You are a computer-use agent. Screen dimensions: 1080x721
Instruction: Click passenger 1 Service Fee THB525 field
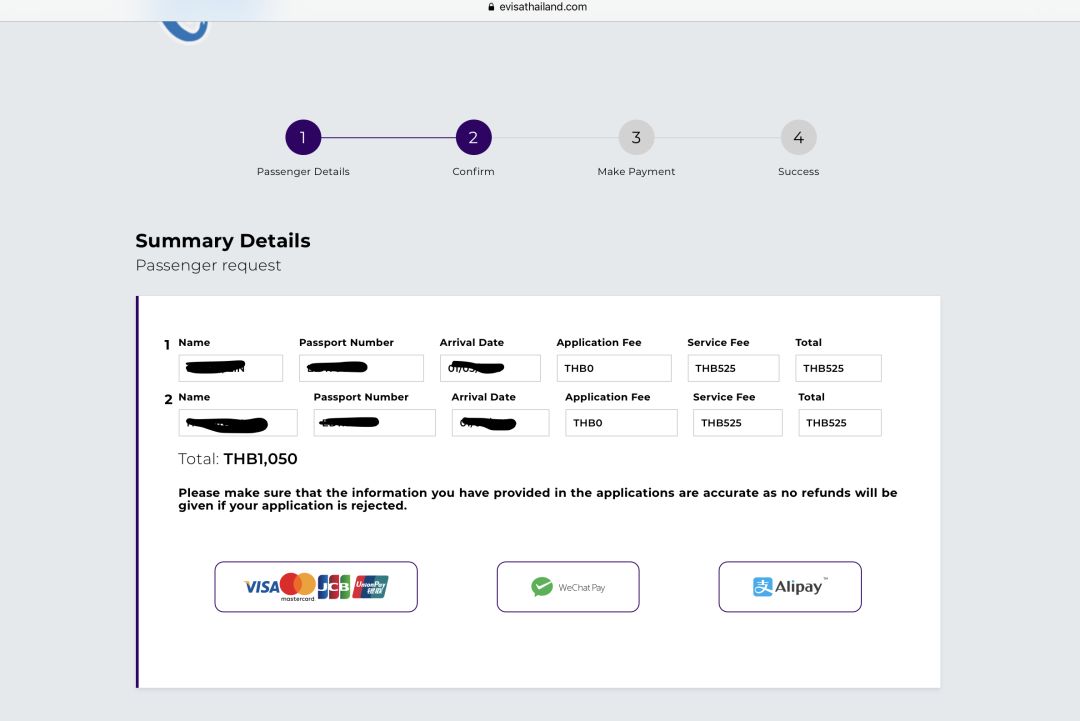point(734,368)
